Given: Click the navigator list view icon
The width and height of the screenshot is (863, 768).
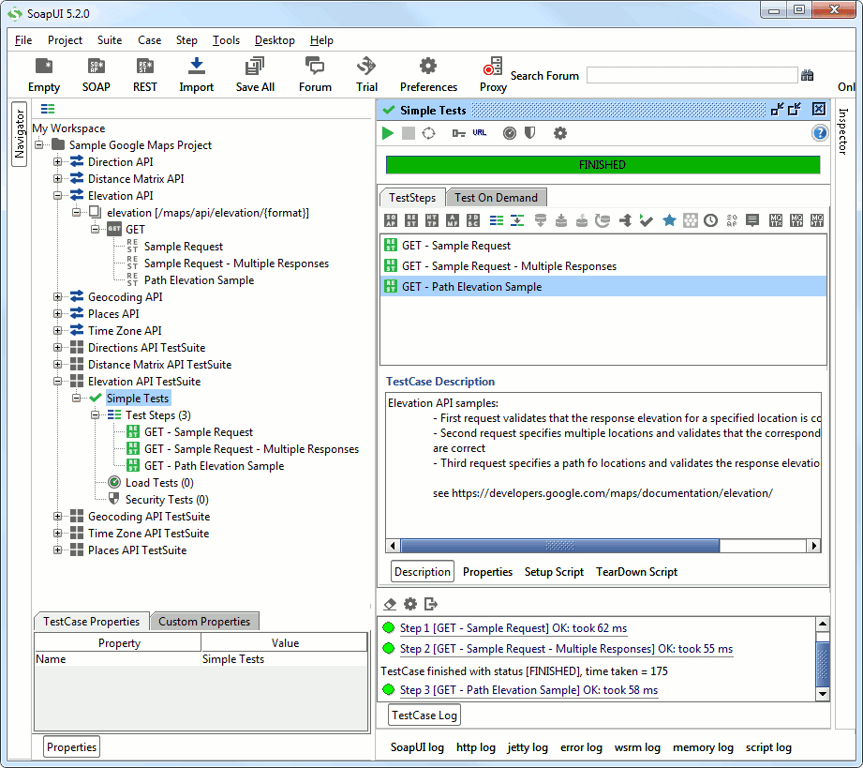Looking at the screenshot, I should [48, 109].
